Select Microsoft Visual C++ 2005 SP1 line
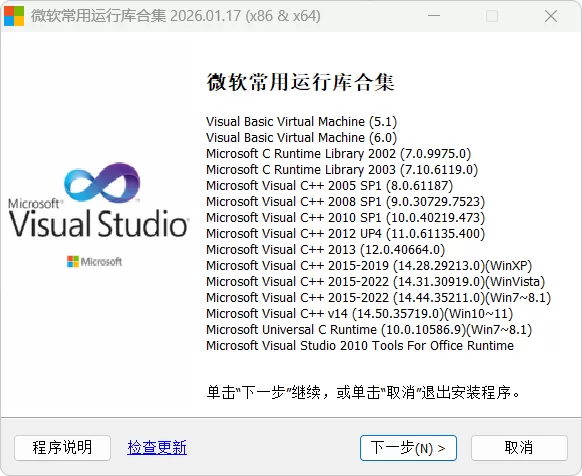This screenshot has width=582, height=476. (330, 185)
